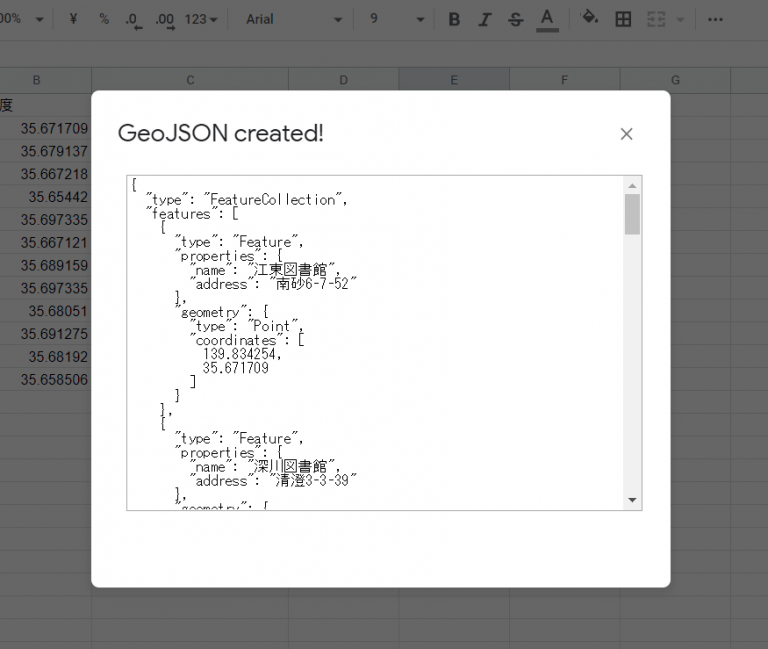Image resolution: width=768 pixels, height=649 pixels.
Task: Format as yen currency
Action: tap(73, 19)
